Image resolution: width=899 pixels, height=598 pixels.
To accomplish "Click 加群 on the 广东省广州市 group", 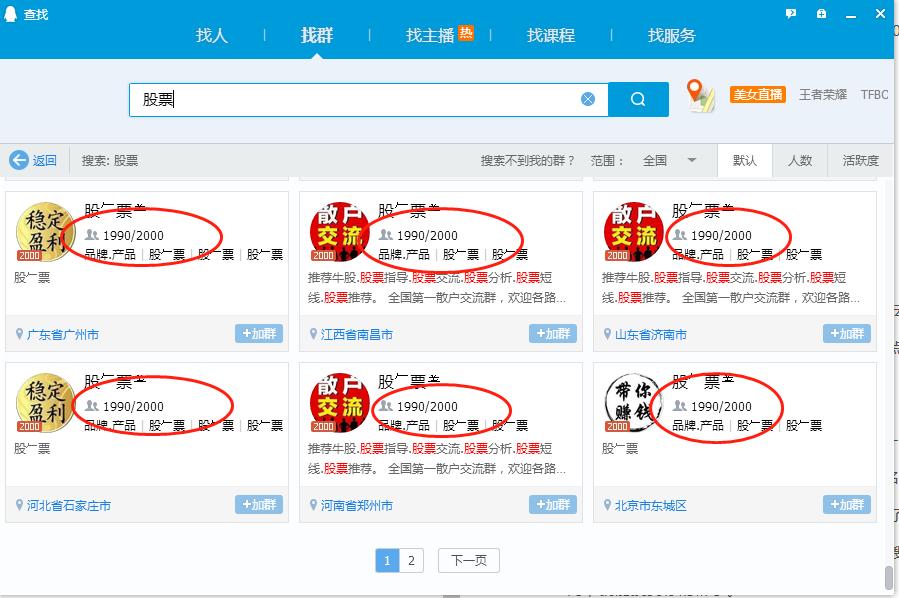I will click(x=258, y=335).
